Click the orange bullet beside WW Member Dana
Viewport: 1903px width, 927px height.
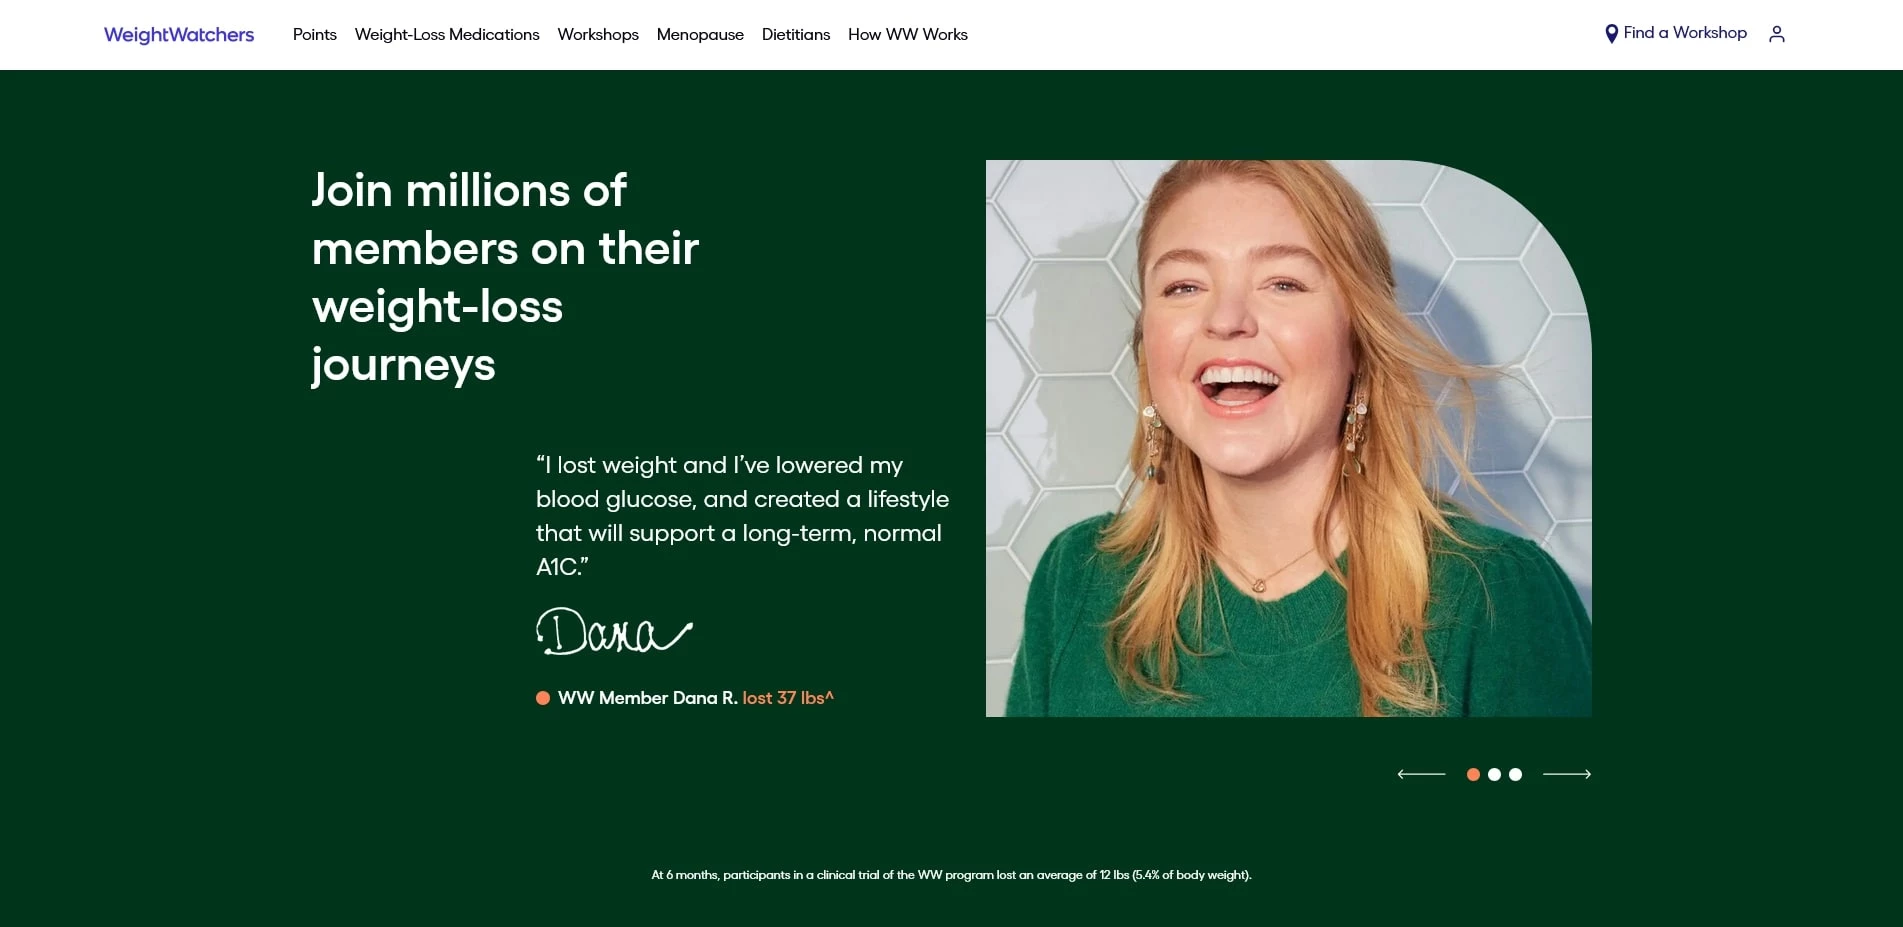coord(543,698)
